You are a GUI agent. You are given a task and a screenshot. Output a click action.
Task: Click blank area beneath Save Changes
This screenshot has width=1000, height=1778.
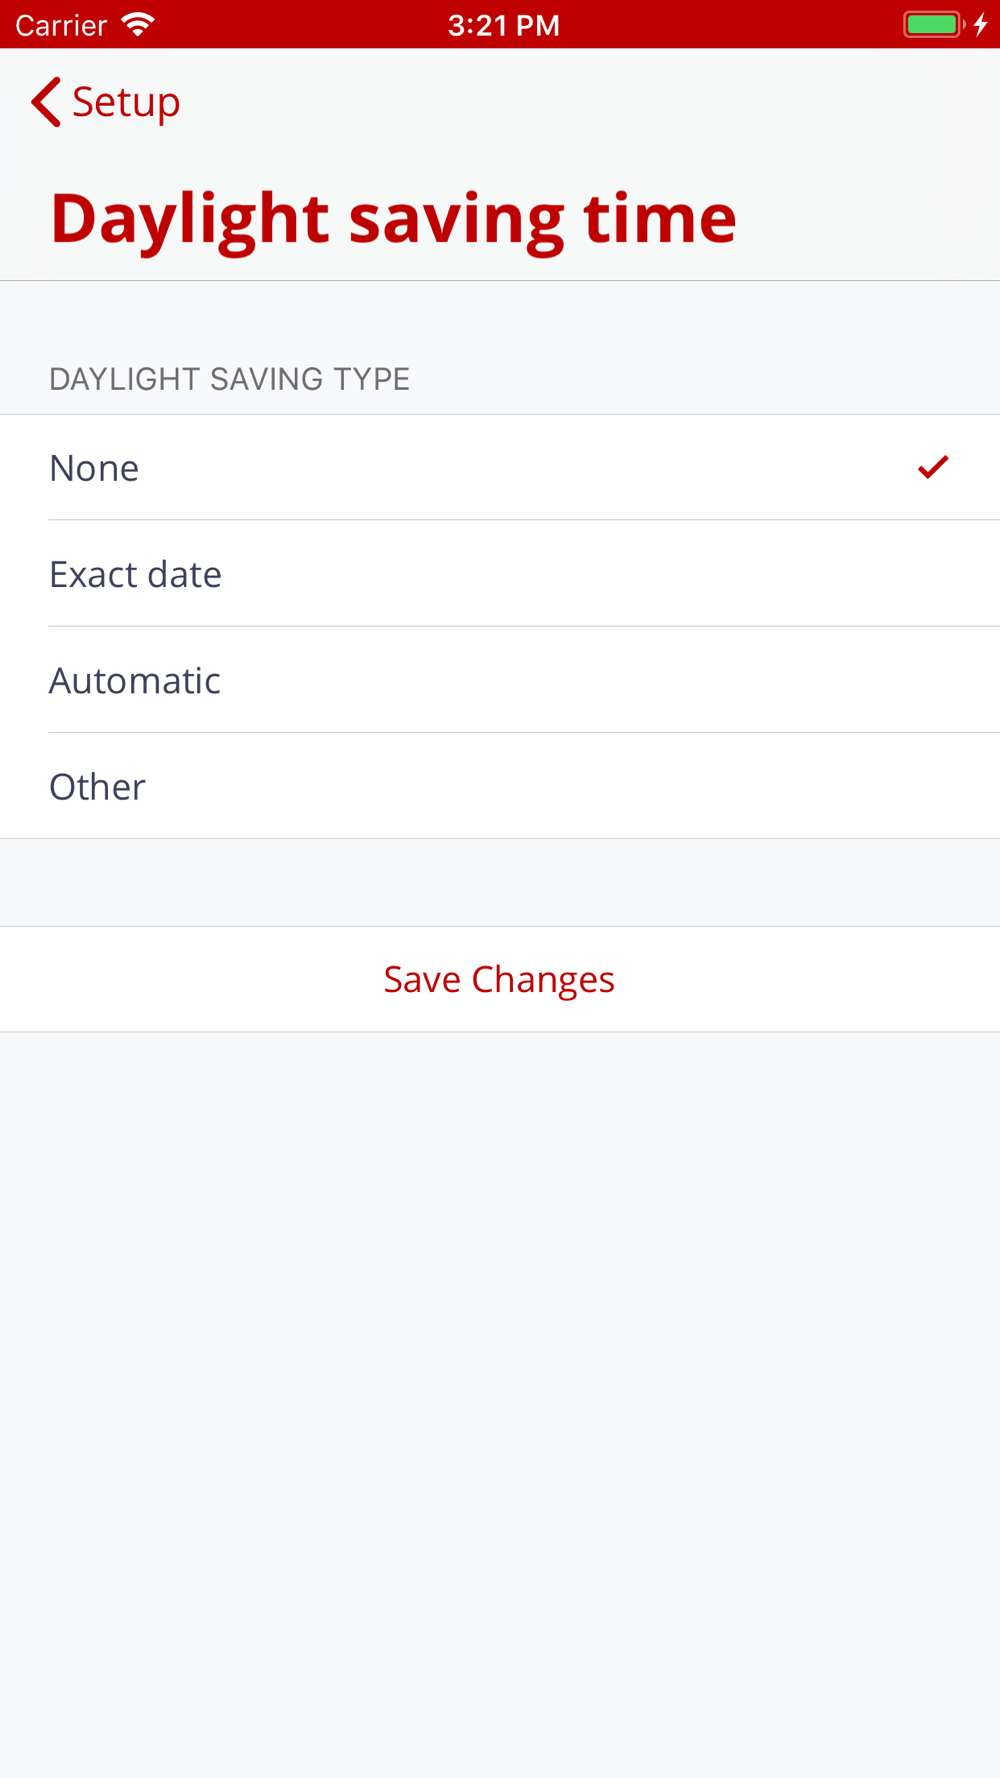500,1400
